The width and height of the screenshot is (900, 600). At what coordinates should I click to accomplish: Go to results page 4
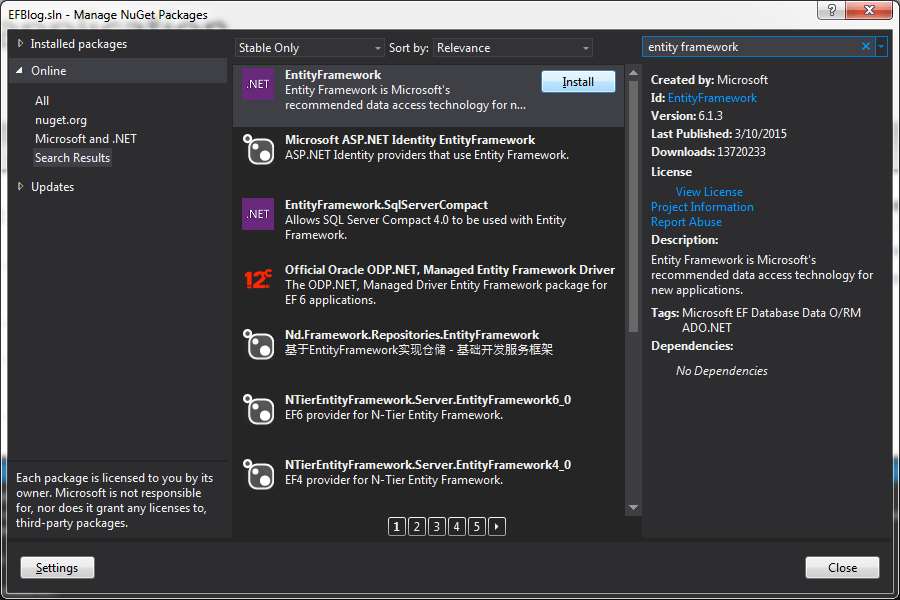point(456,527)
